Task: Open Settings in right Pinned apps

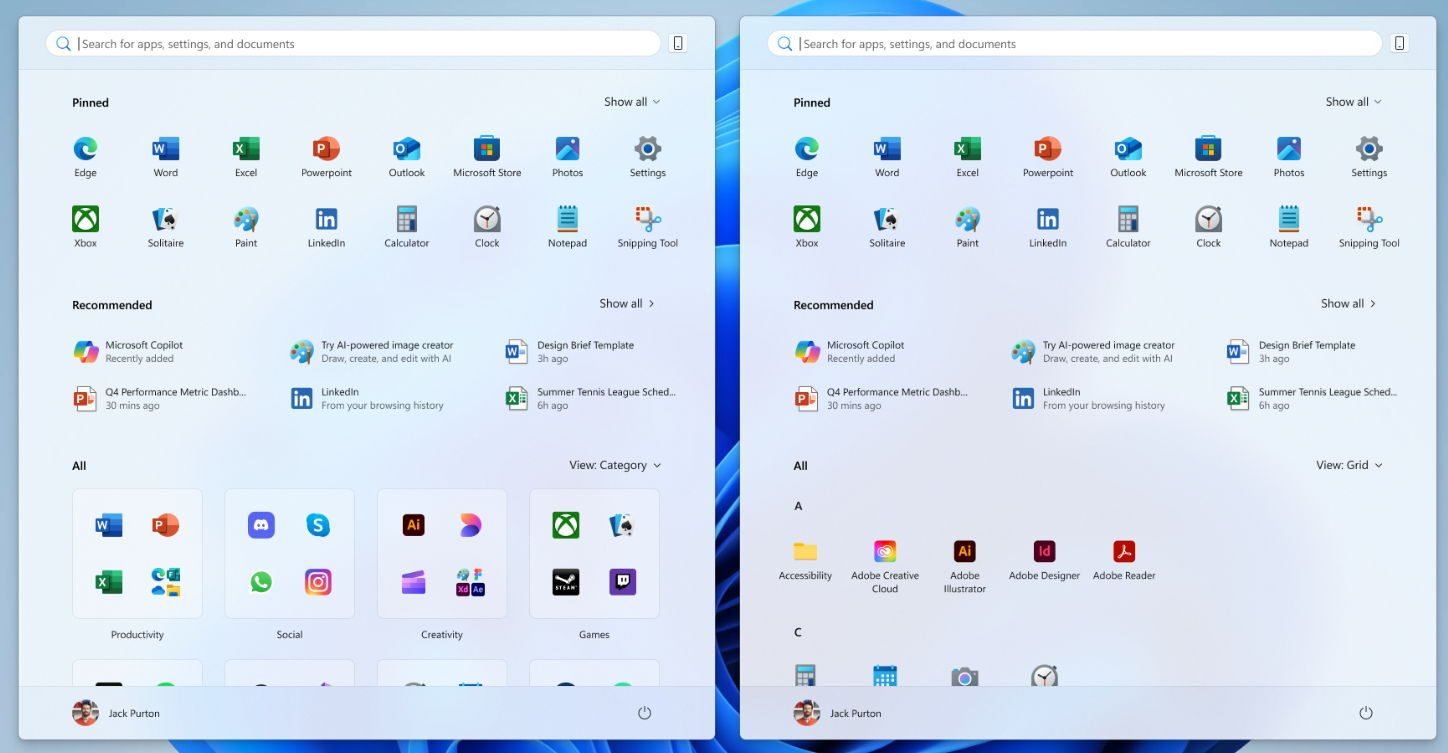Action: point(1369,156)
